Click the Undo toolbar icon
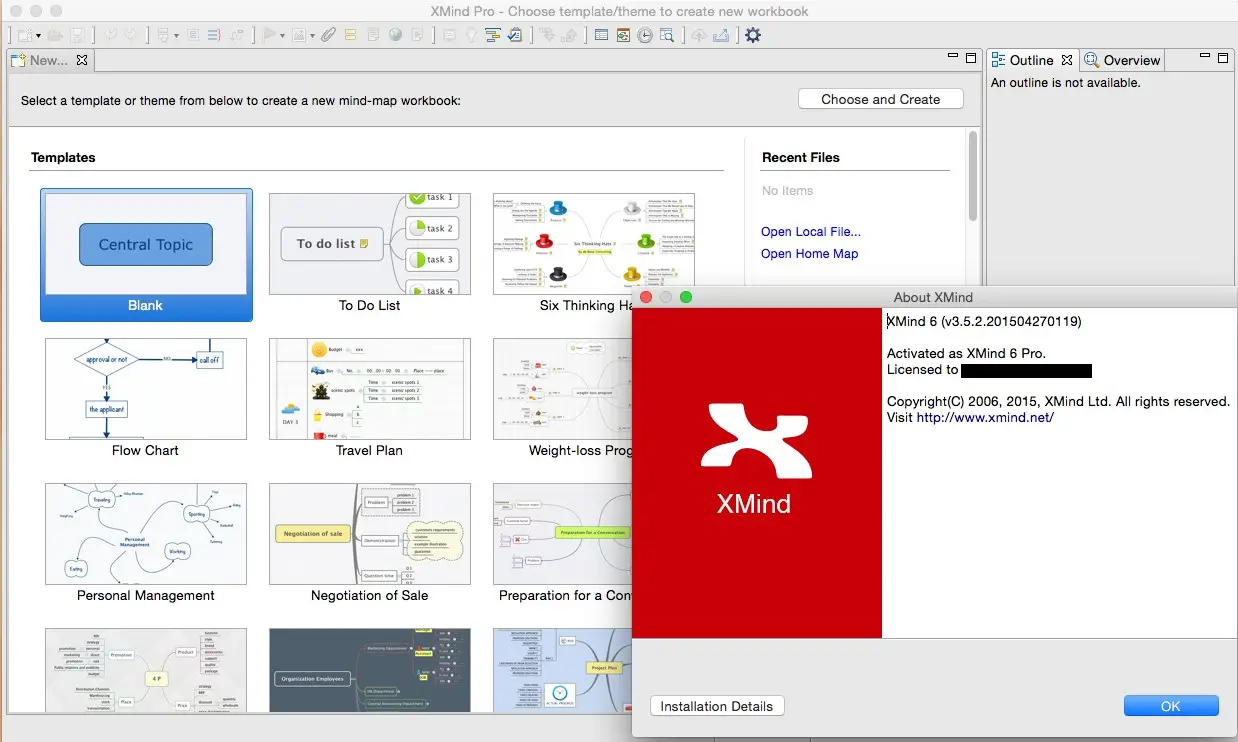Viewport: 1238px width, 742px height. pyautogui.click(x=111, y=35)
